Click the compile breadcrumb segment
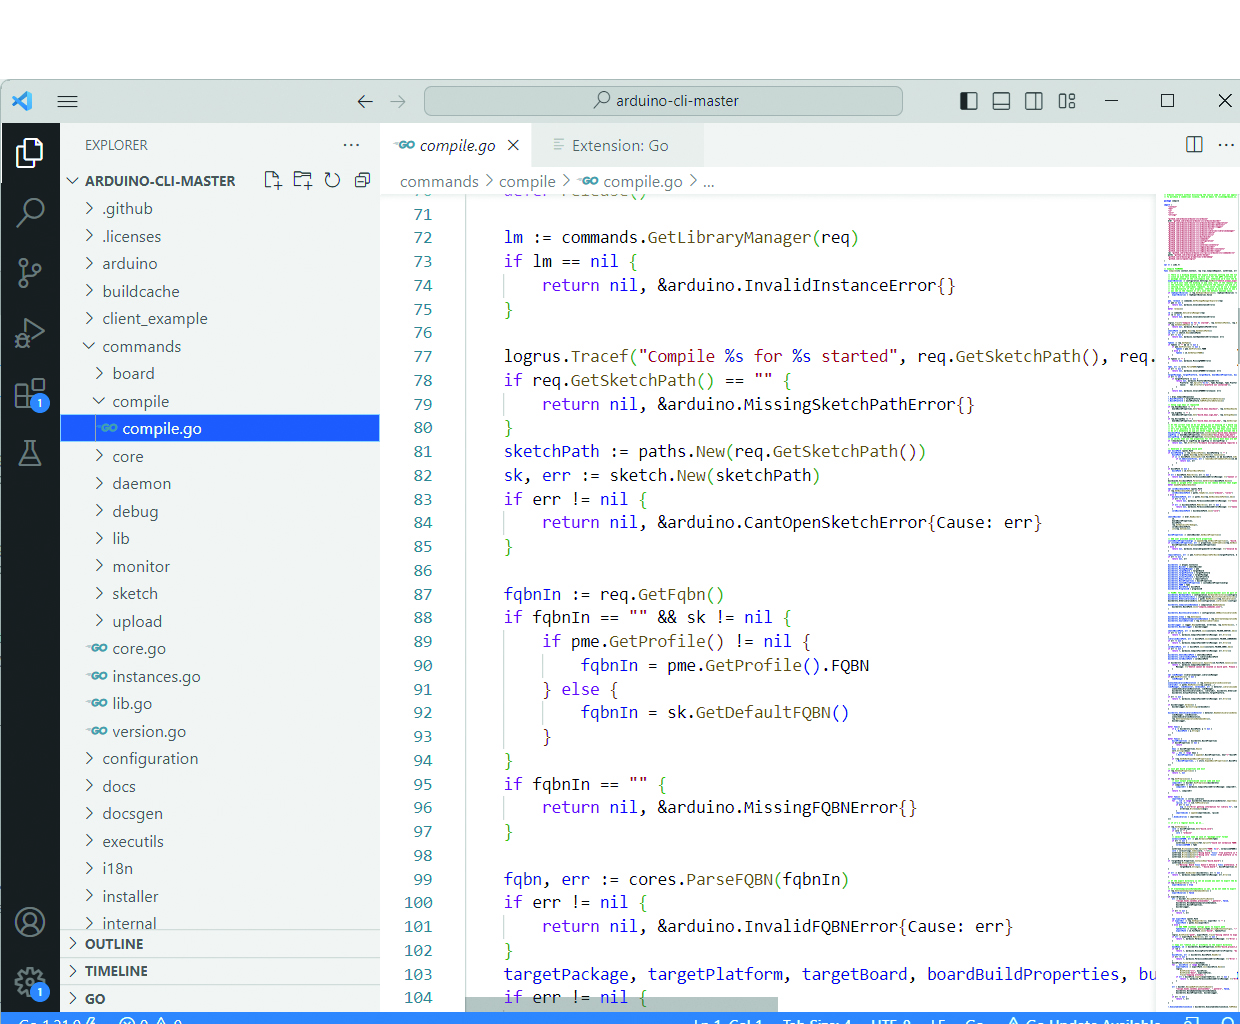The width and height of the screenshot is (1240, 1024). tap(527, 182)
